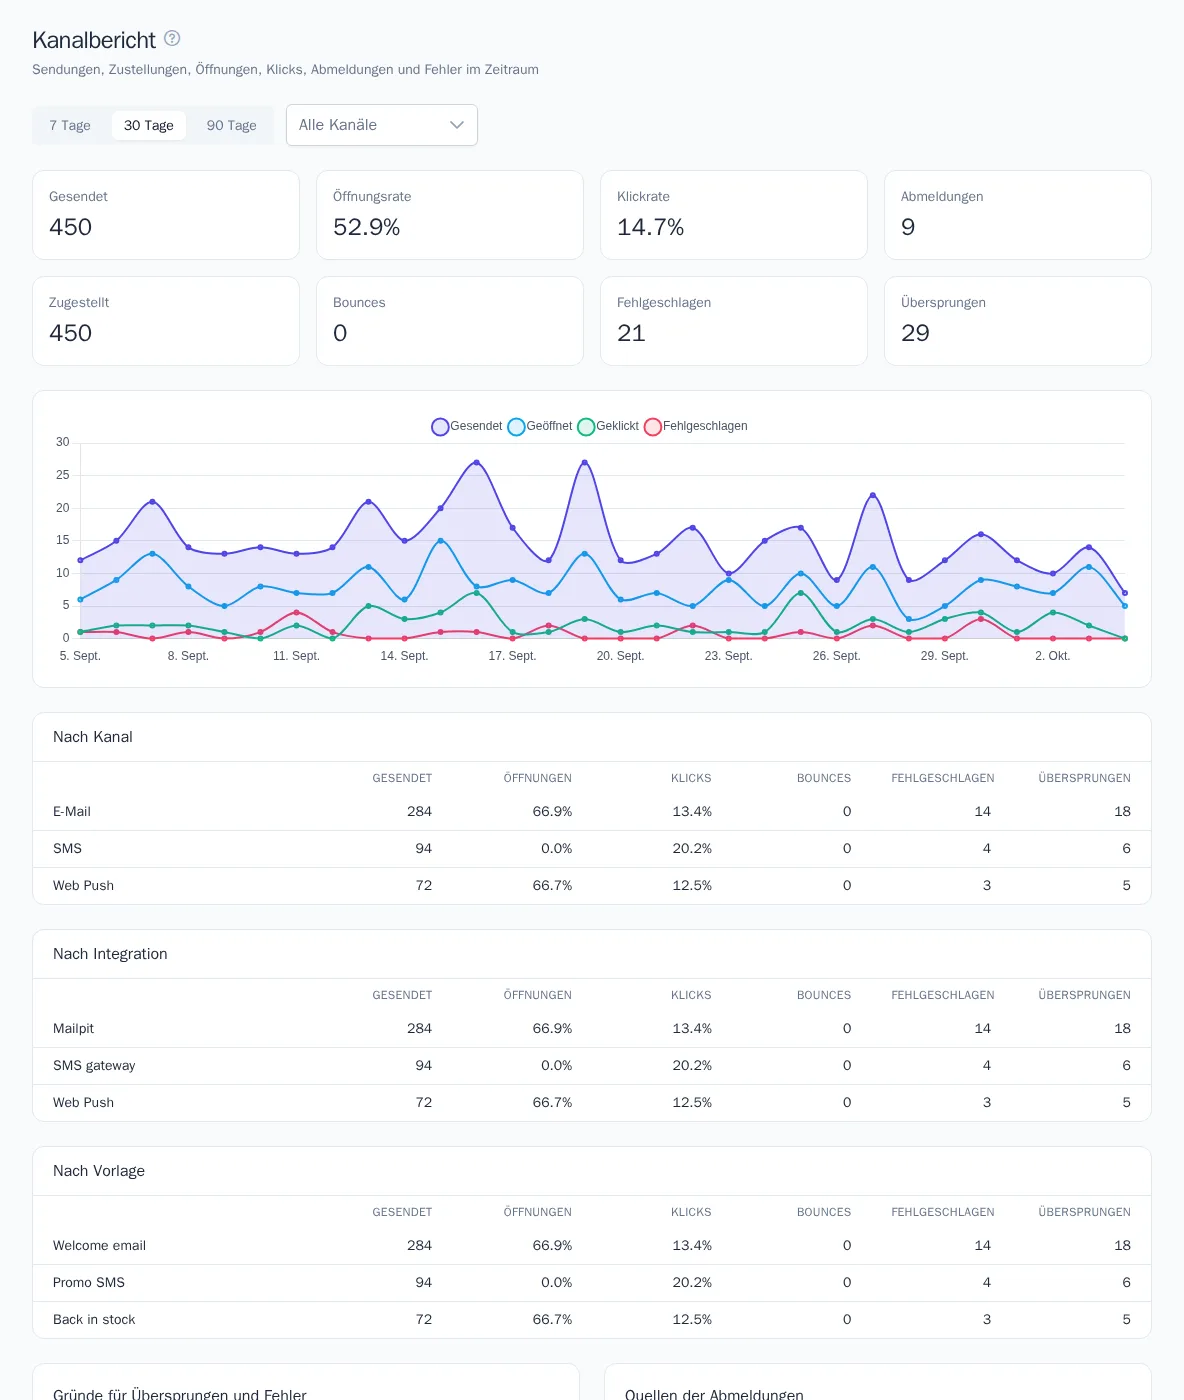Click the Mailpit integration row
1184x1400 pixels.
point(592,1029)
